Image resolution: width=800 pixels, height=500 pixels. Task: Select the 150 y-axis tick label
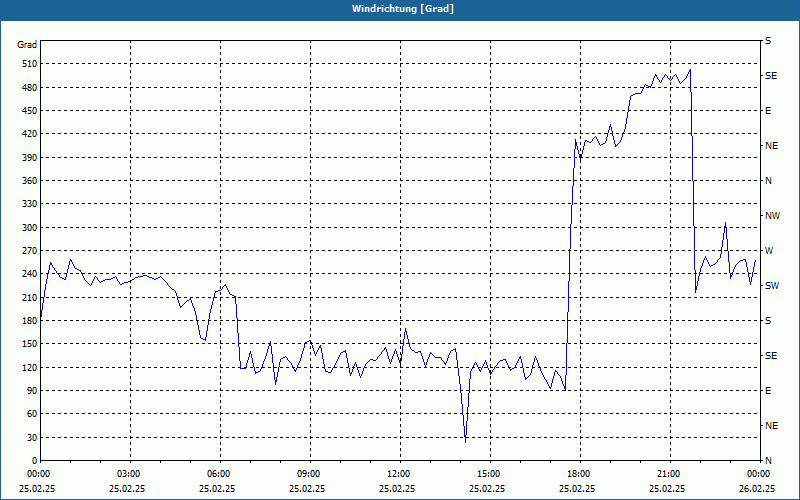point(31,344)
